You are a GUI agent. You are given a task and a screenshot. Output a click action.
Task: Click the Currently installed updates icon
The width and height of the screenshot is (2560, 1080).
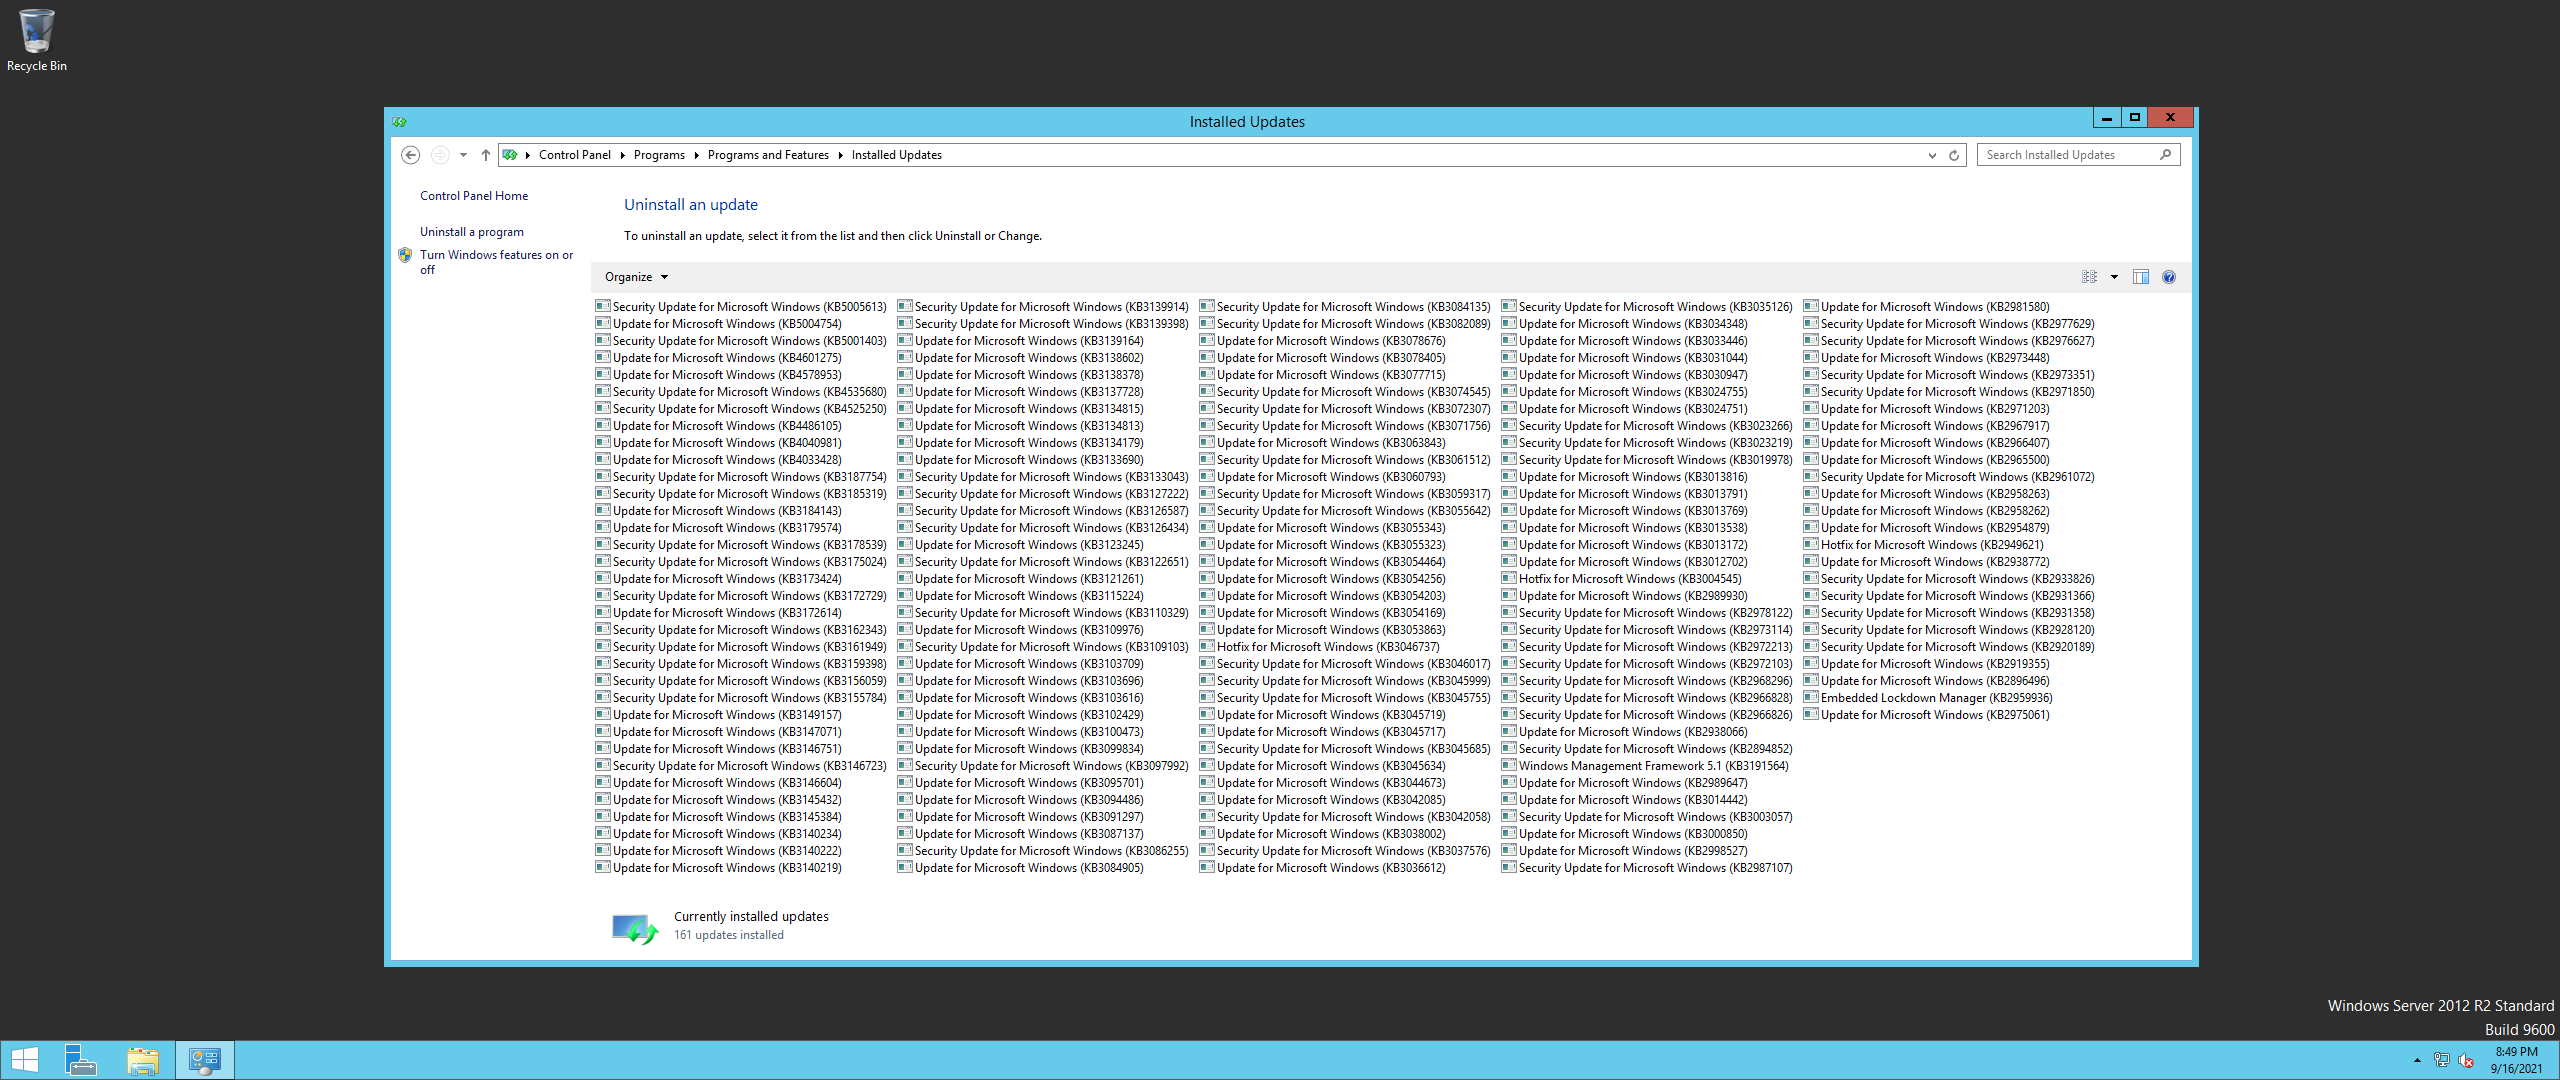pyautogui.click(x=635, y=928)
